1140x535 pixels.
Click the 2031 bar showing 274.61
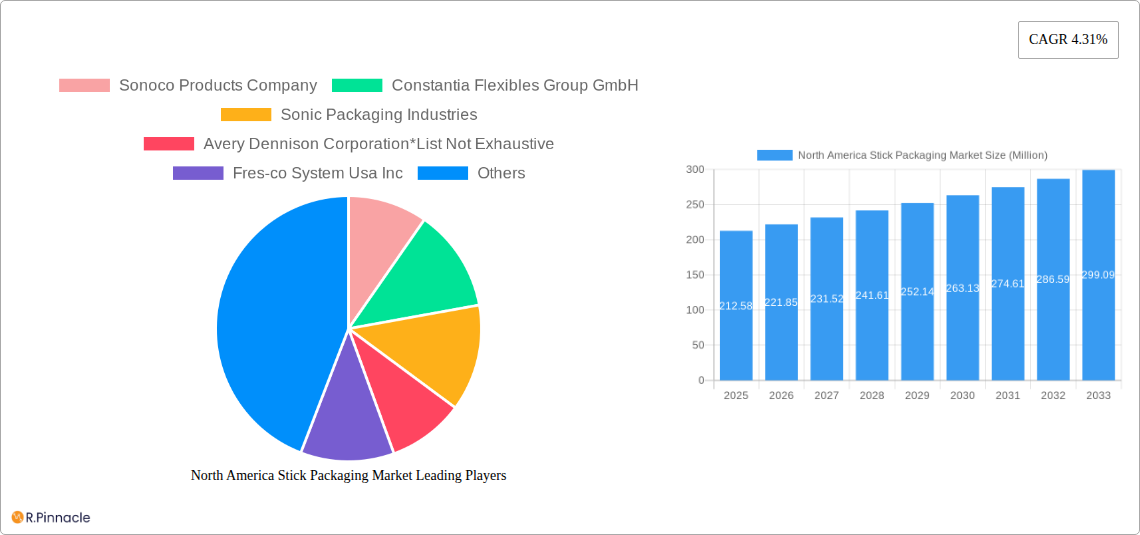point(1008,283)
